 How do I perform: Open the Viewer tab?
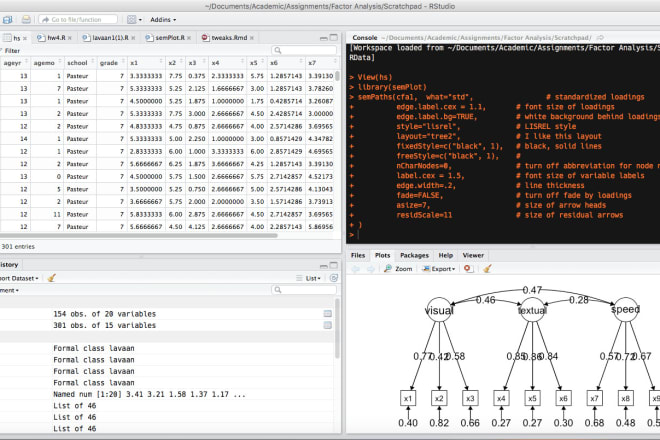pyautogui.click(x=473, y=255)
